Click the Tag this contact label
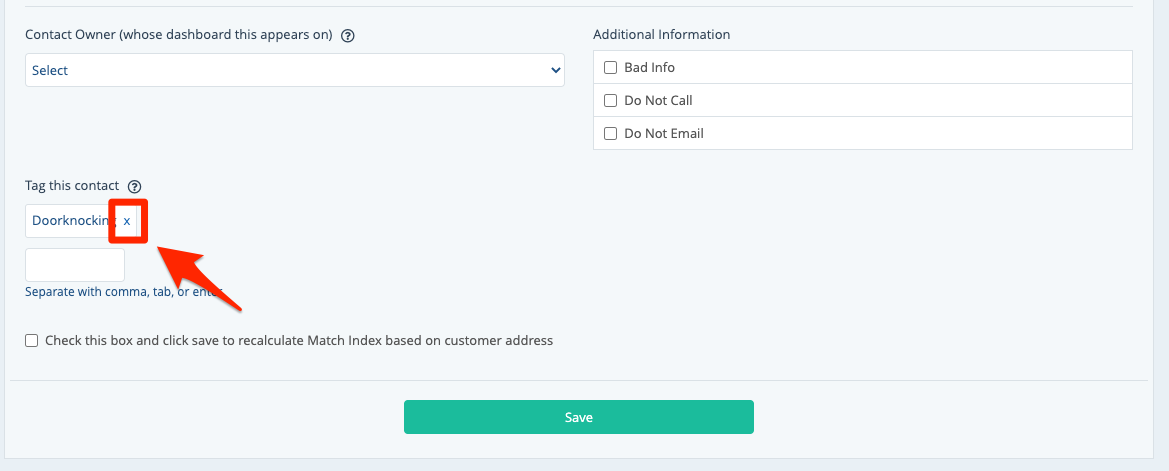Viewport: 1169px width, 471px height. coord(72,186)
